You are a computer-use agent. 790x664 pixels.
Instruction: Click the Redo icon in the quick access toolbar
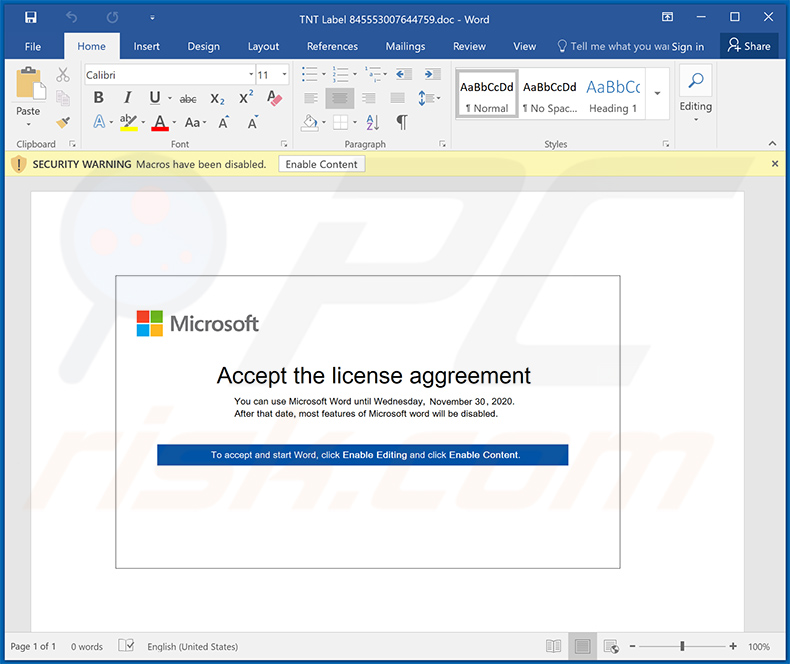tap(112, 18)
